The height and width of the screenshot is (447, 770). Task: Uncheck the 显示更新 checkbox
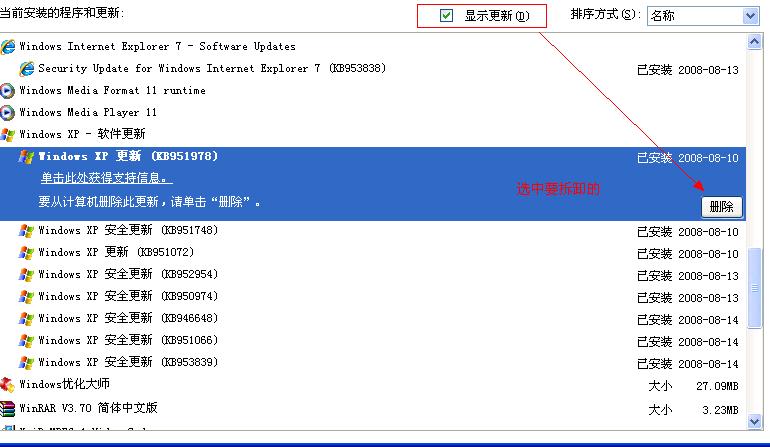coord(446,16)
